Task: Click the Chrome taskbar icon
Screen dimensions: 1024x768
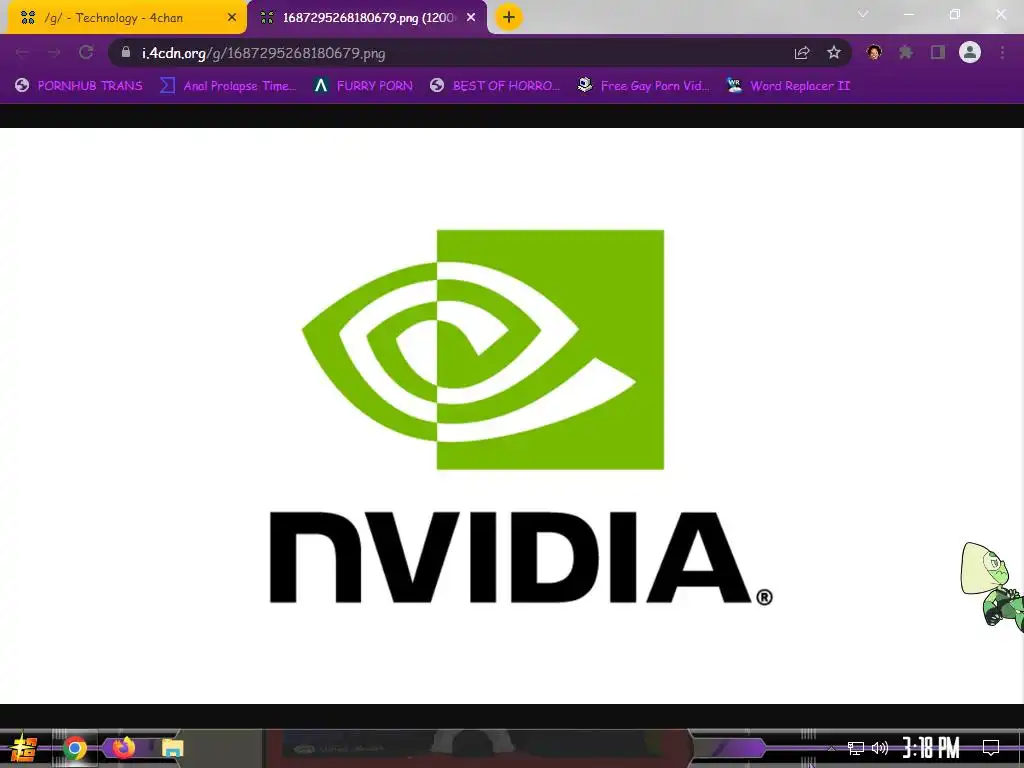Action: [75, 748]
